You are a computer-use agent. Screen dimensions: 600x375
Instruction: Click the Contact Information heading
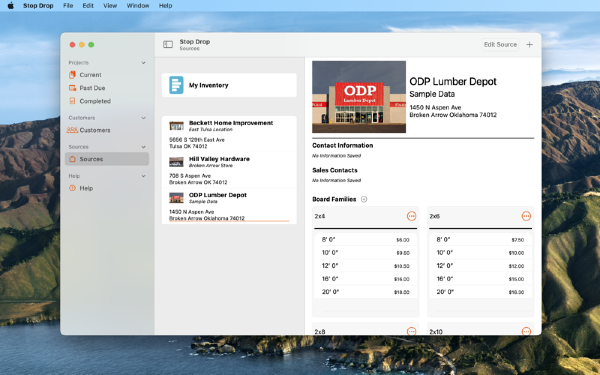pos(342,145)
